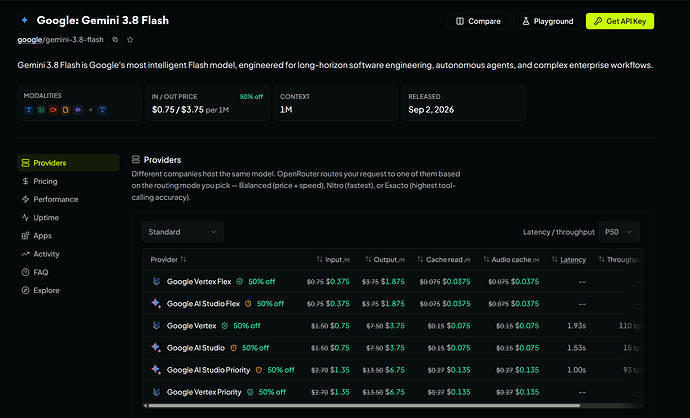The height and width of the screenshot is (418, 690).
Task: Click the Google AI Studio Priority sparkle logo
Action: click(156, 369)
